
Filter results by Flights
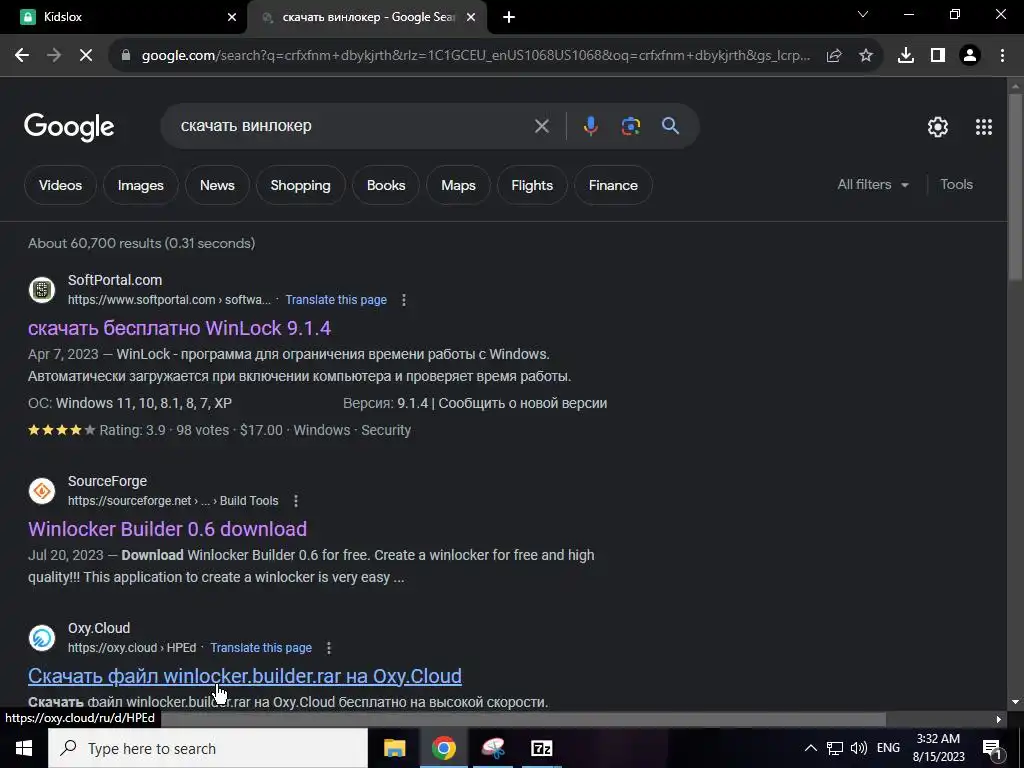click(x=532, y=185)
